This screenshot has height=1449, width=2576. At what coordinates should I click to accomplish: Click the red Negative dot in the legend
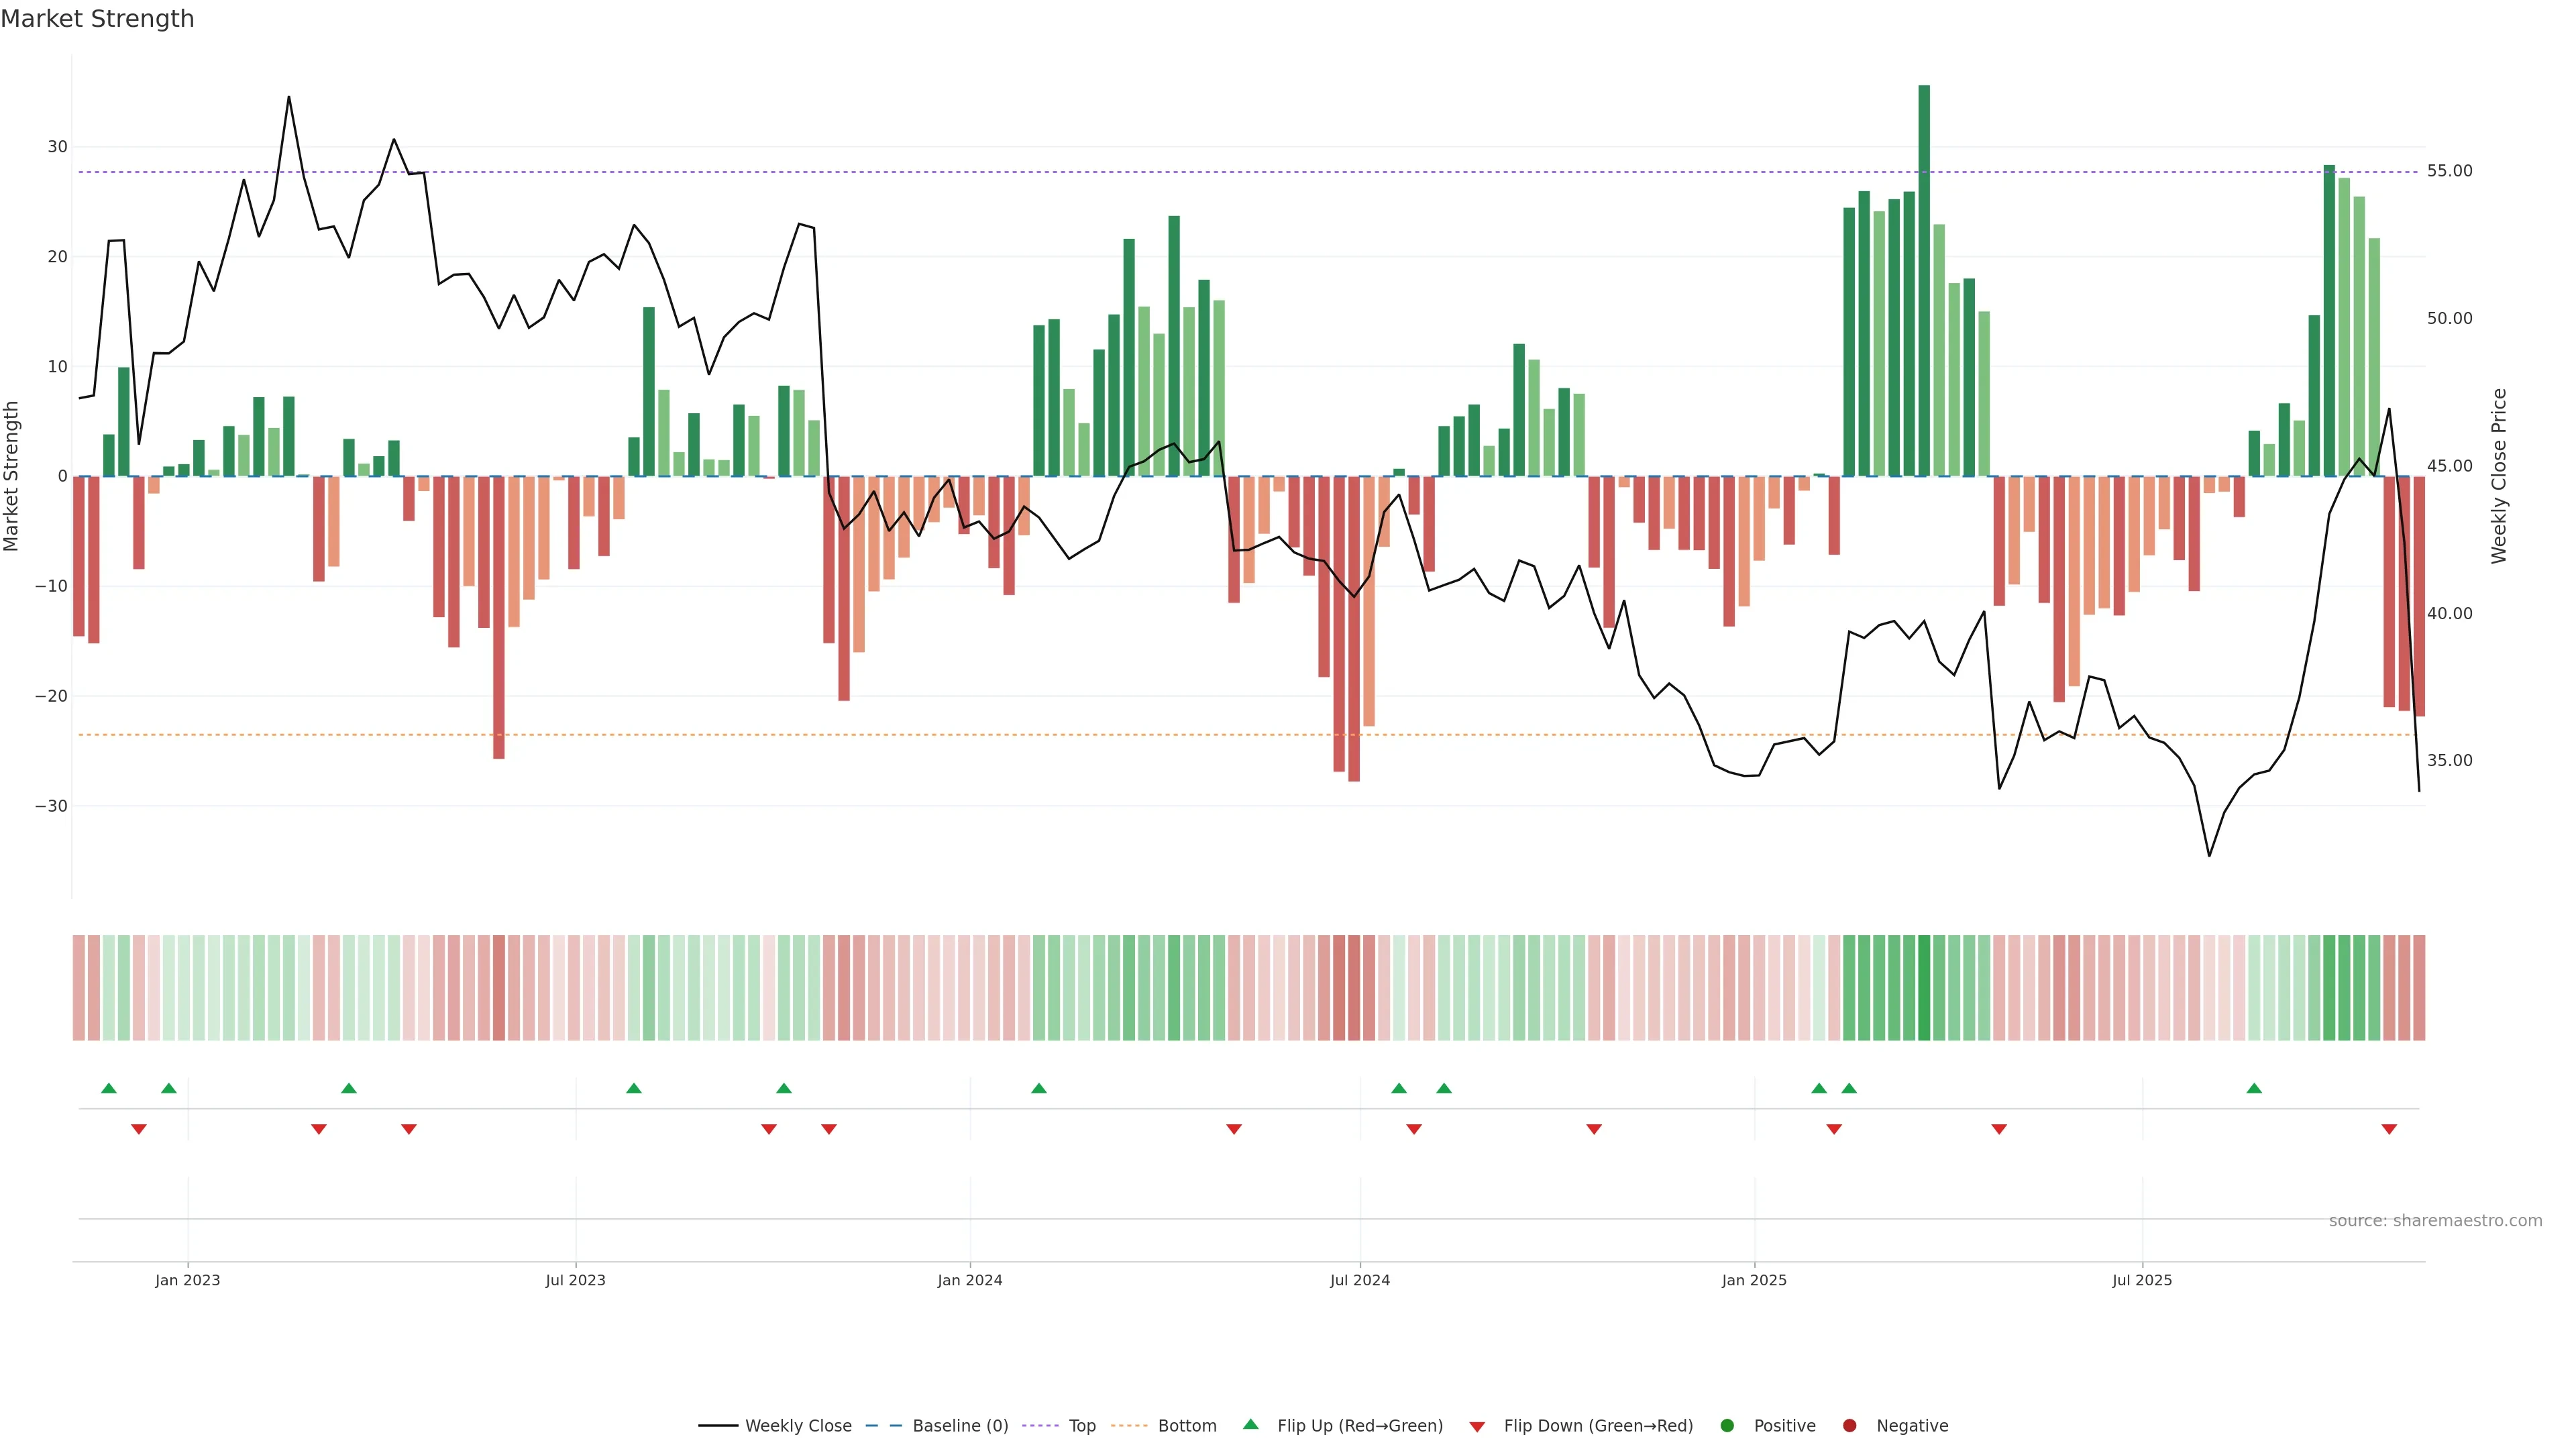[x=1849, y=1426]
